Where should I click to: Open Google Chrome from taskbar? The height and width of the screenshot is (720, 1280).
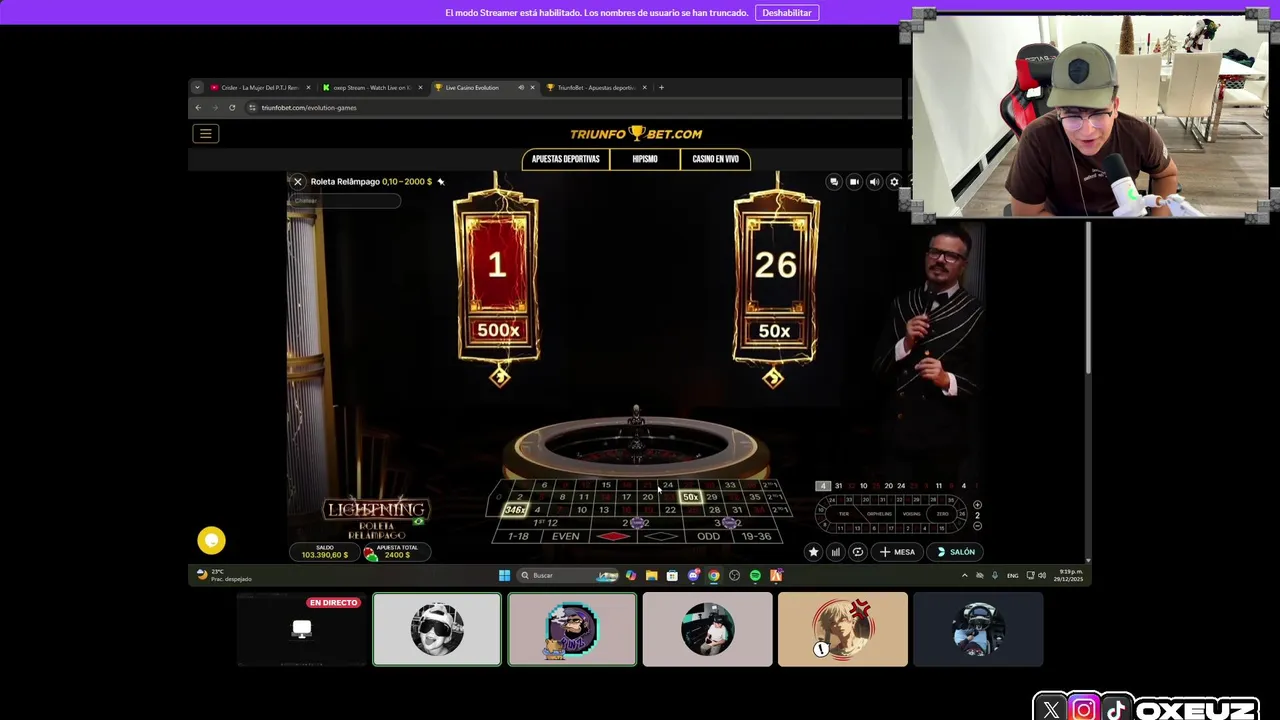click(x=713, y=576)
